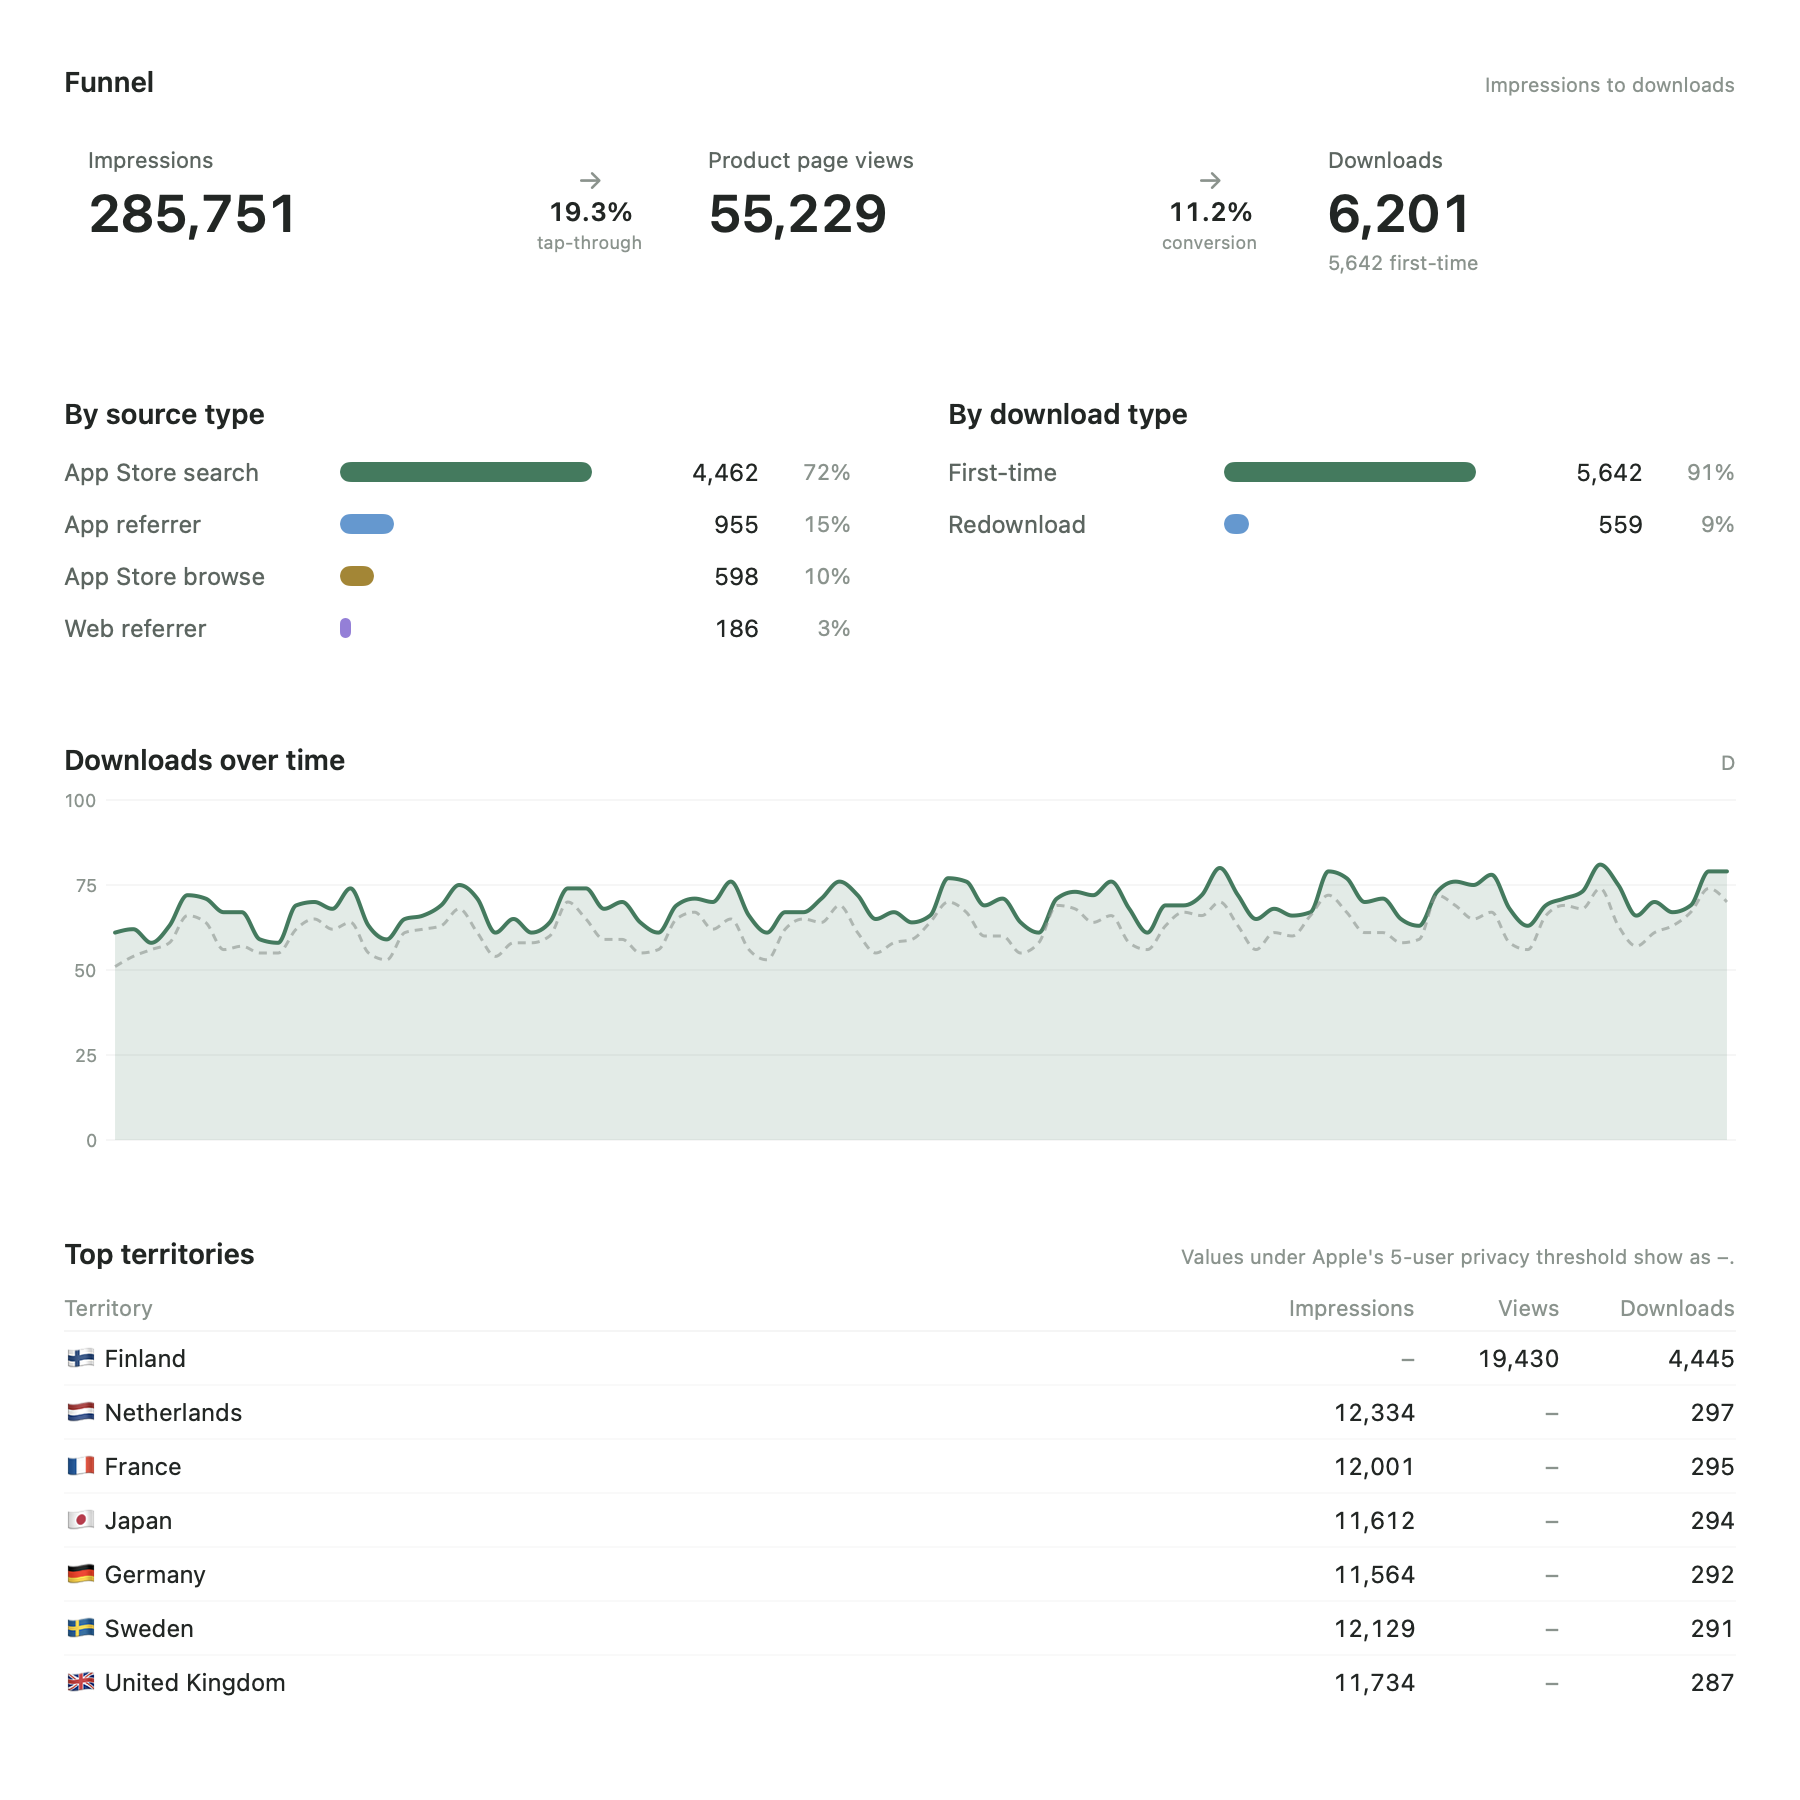This screenshot has height=1800, width=1800.
Task: Click the 72% source share value
Action: click(827, 472)
